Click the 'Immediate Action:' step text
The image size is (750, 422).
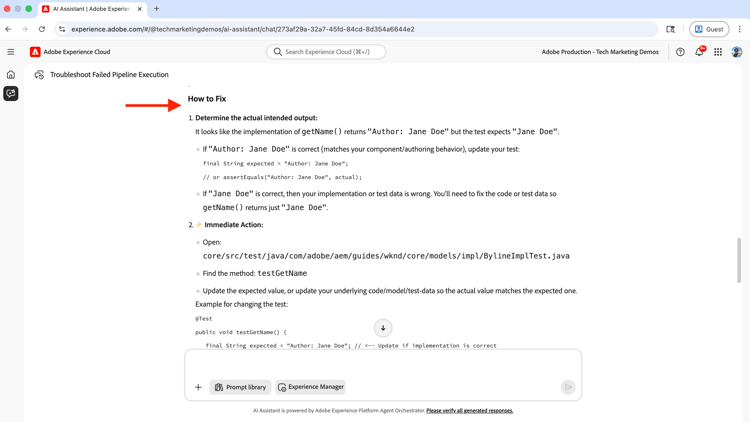coord(233,224)
